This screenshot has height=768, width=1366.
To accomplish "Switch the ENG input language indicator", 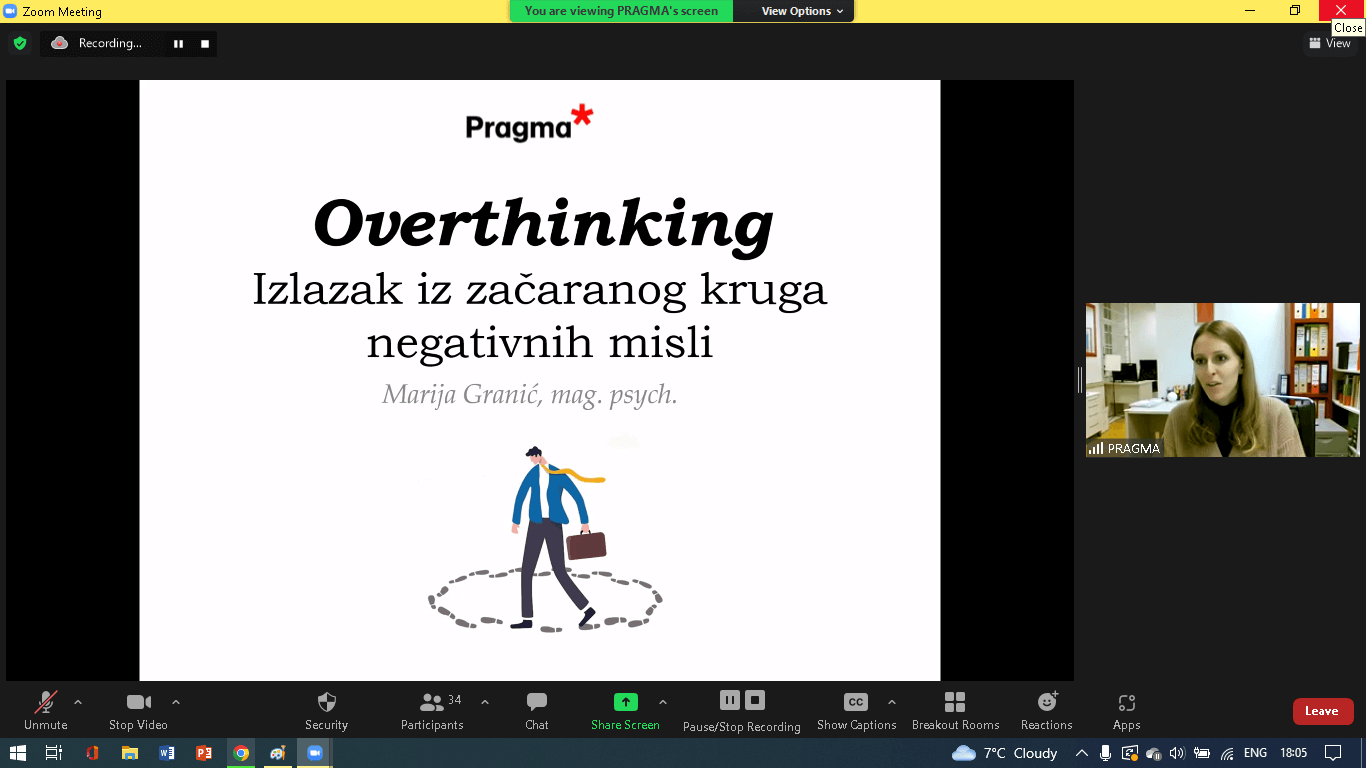I will pos(1255,753).
